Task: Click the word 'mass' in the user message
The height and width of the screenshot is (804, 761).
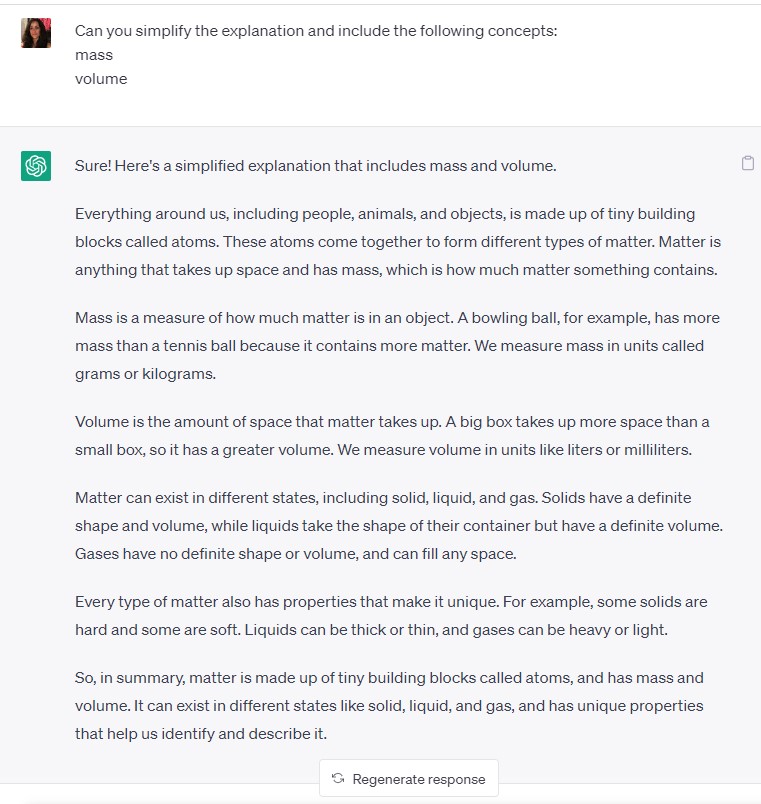Action: point(94,55)
